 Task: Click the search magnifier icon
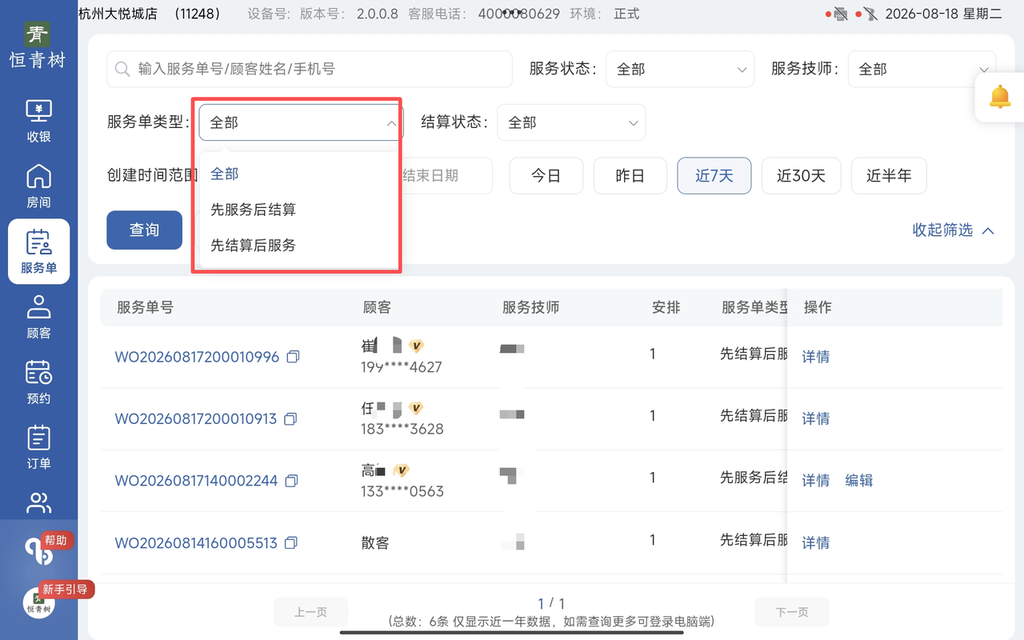click(x=122, y=69)
